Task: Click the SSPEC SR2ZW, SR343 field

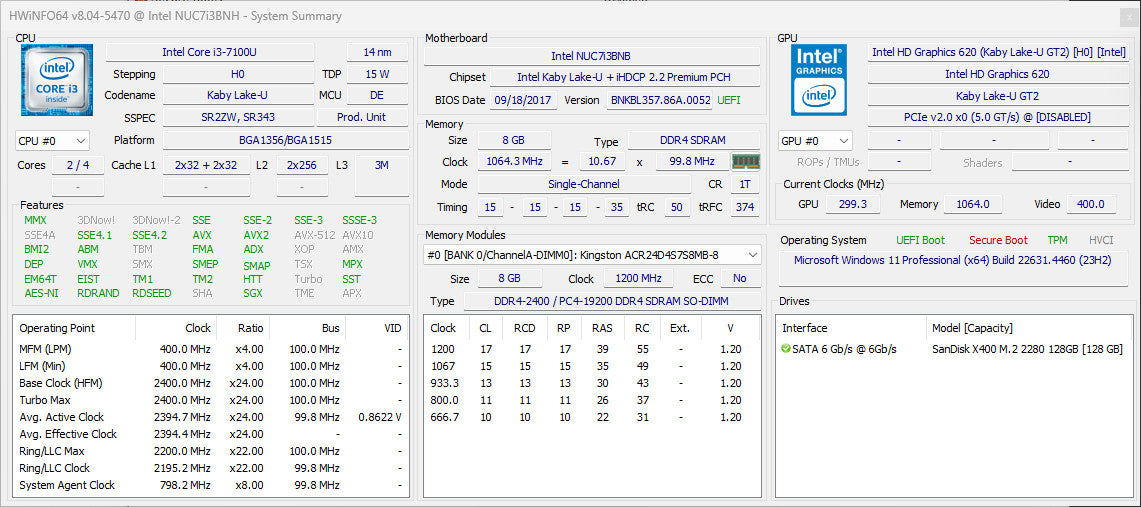Action: [x=238, y=117]
